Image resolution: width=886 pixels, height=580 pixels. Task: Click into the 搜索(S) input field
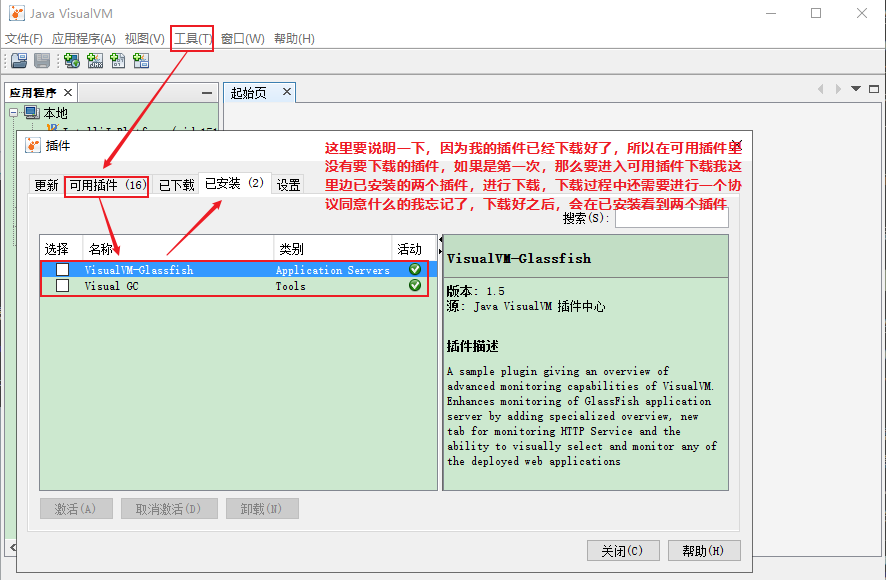671,218
